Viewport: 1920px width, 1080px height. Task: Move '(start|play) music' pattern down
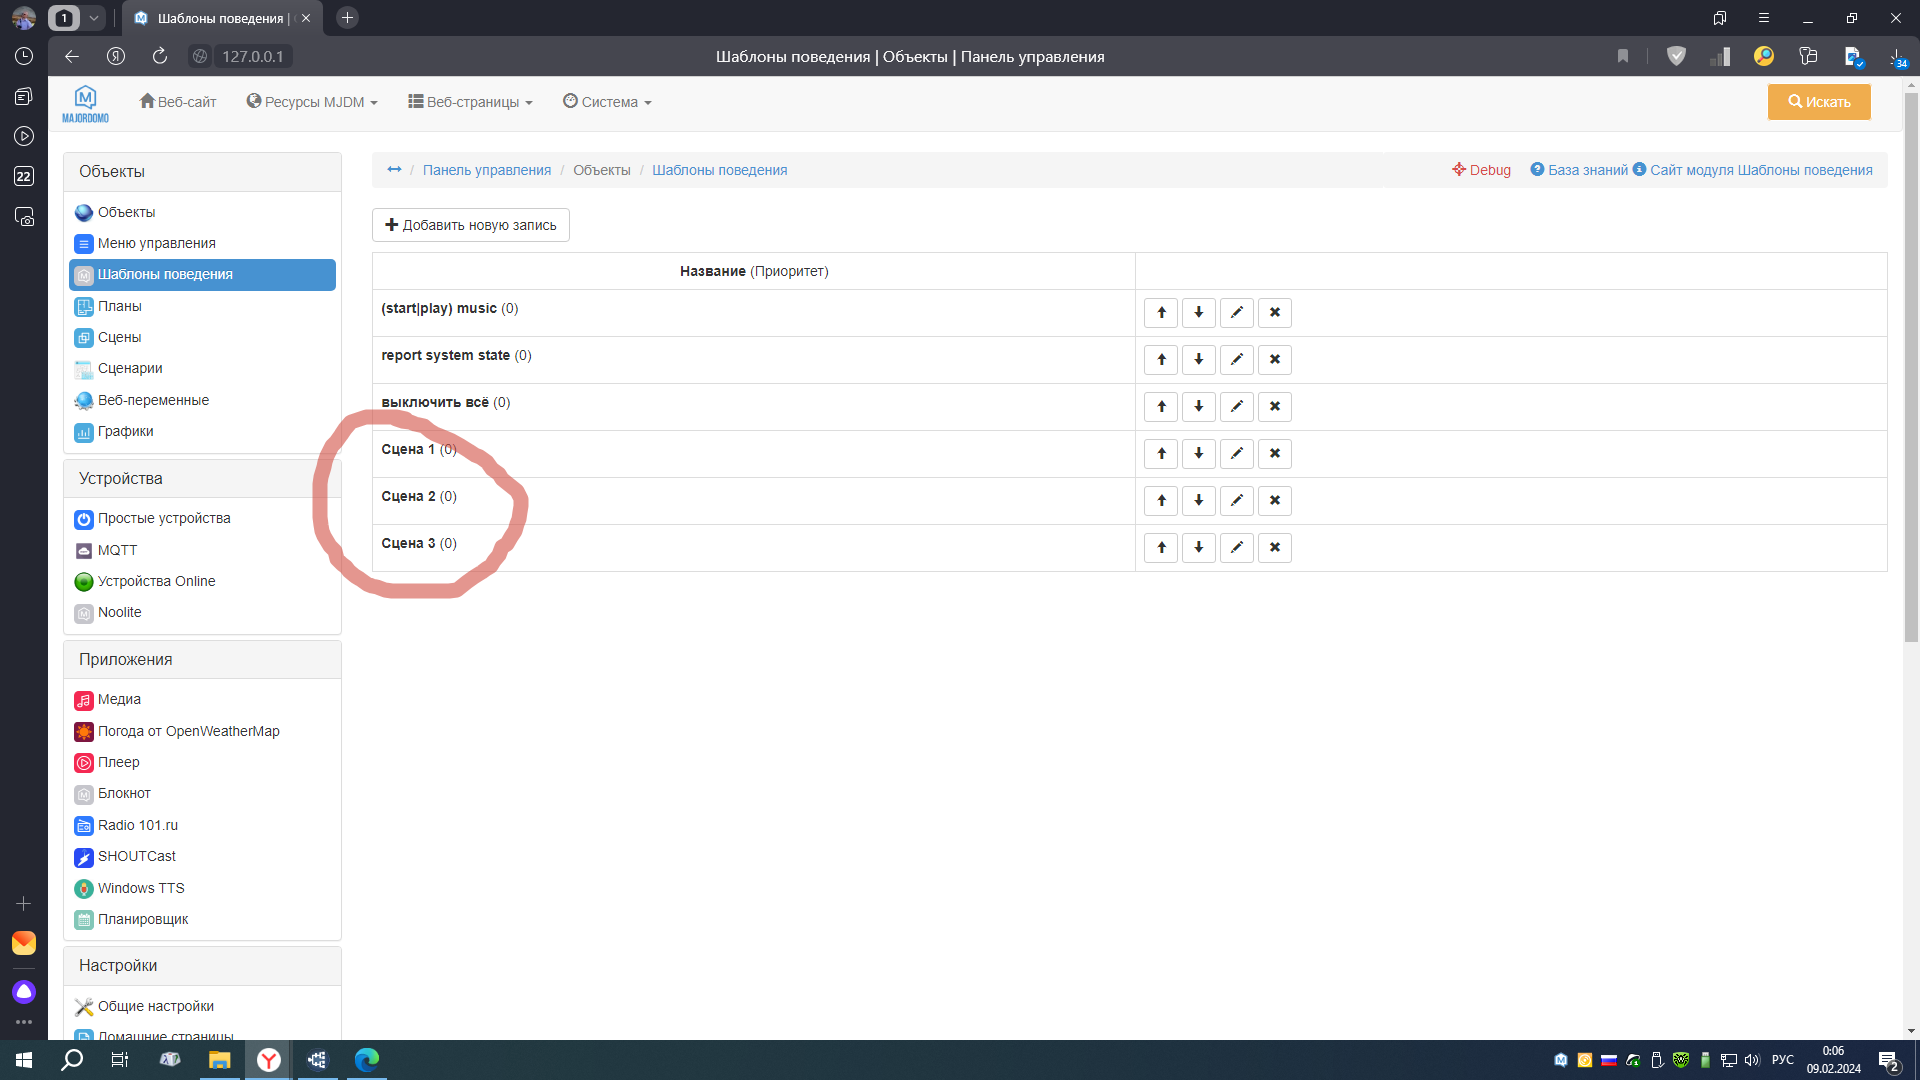click(1198, 313)
